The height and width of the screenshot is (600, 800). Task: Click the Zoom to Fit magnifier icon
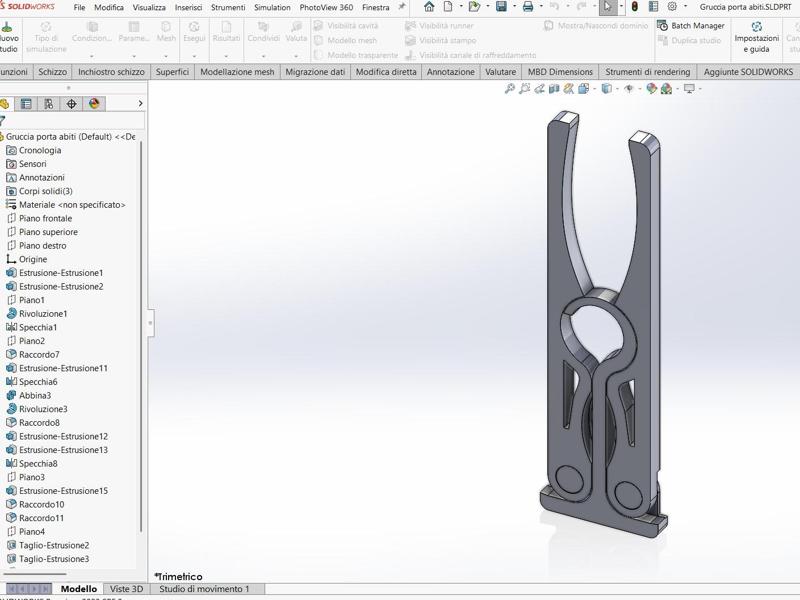(x=509, y=89)
